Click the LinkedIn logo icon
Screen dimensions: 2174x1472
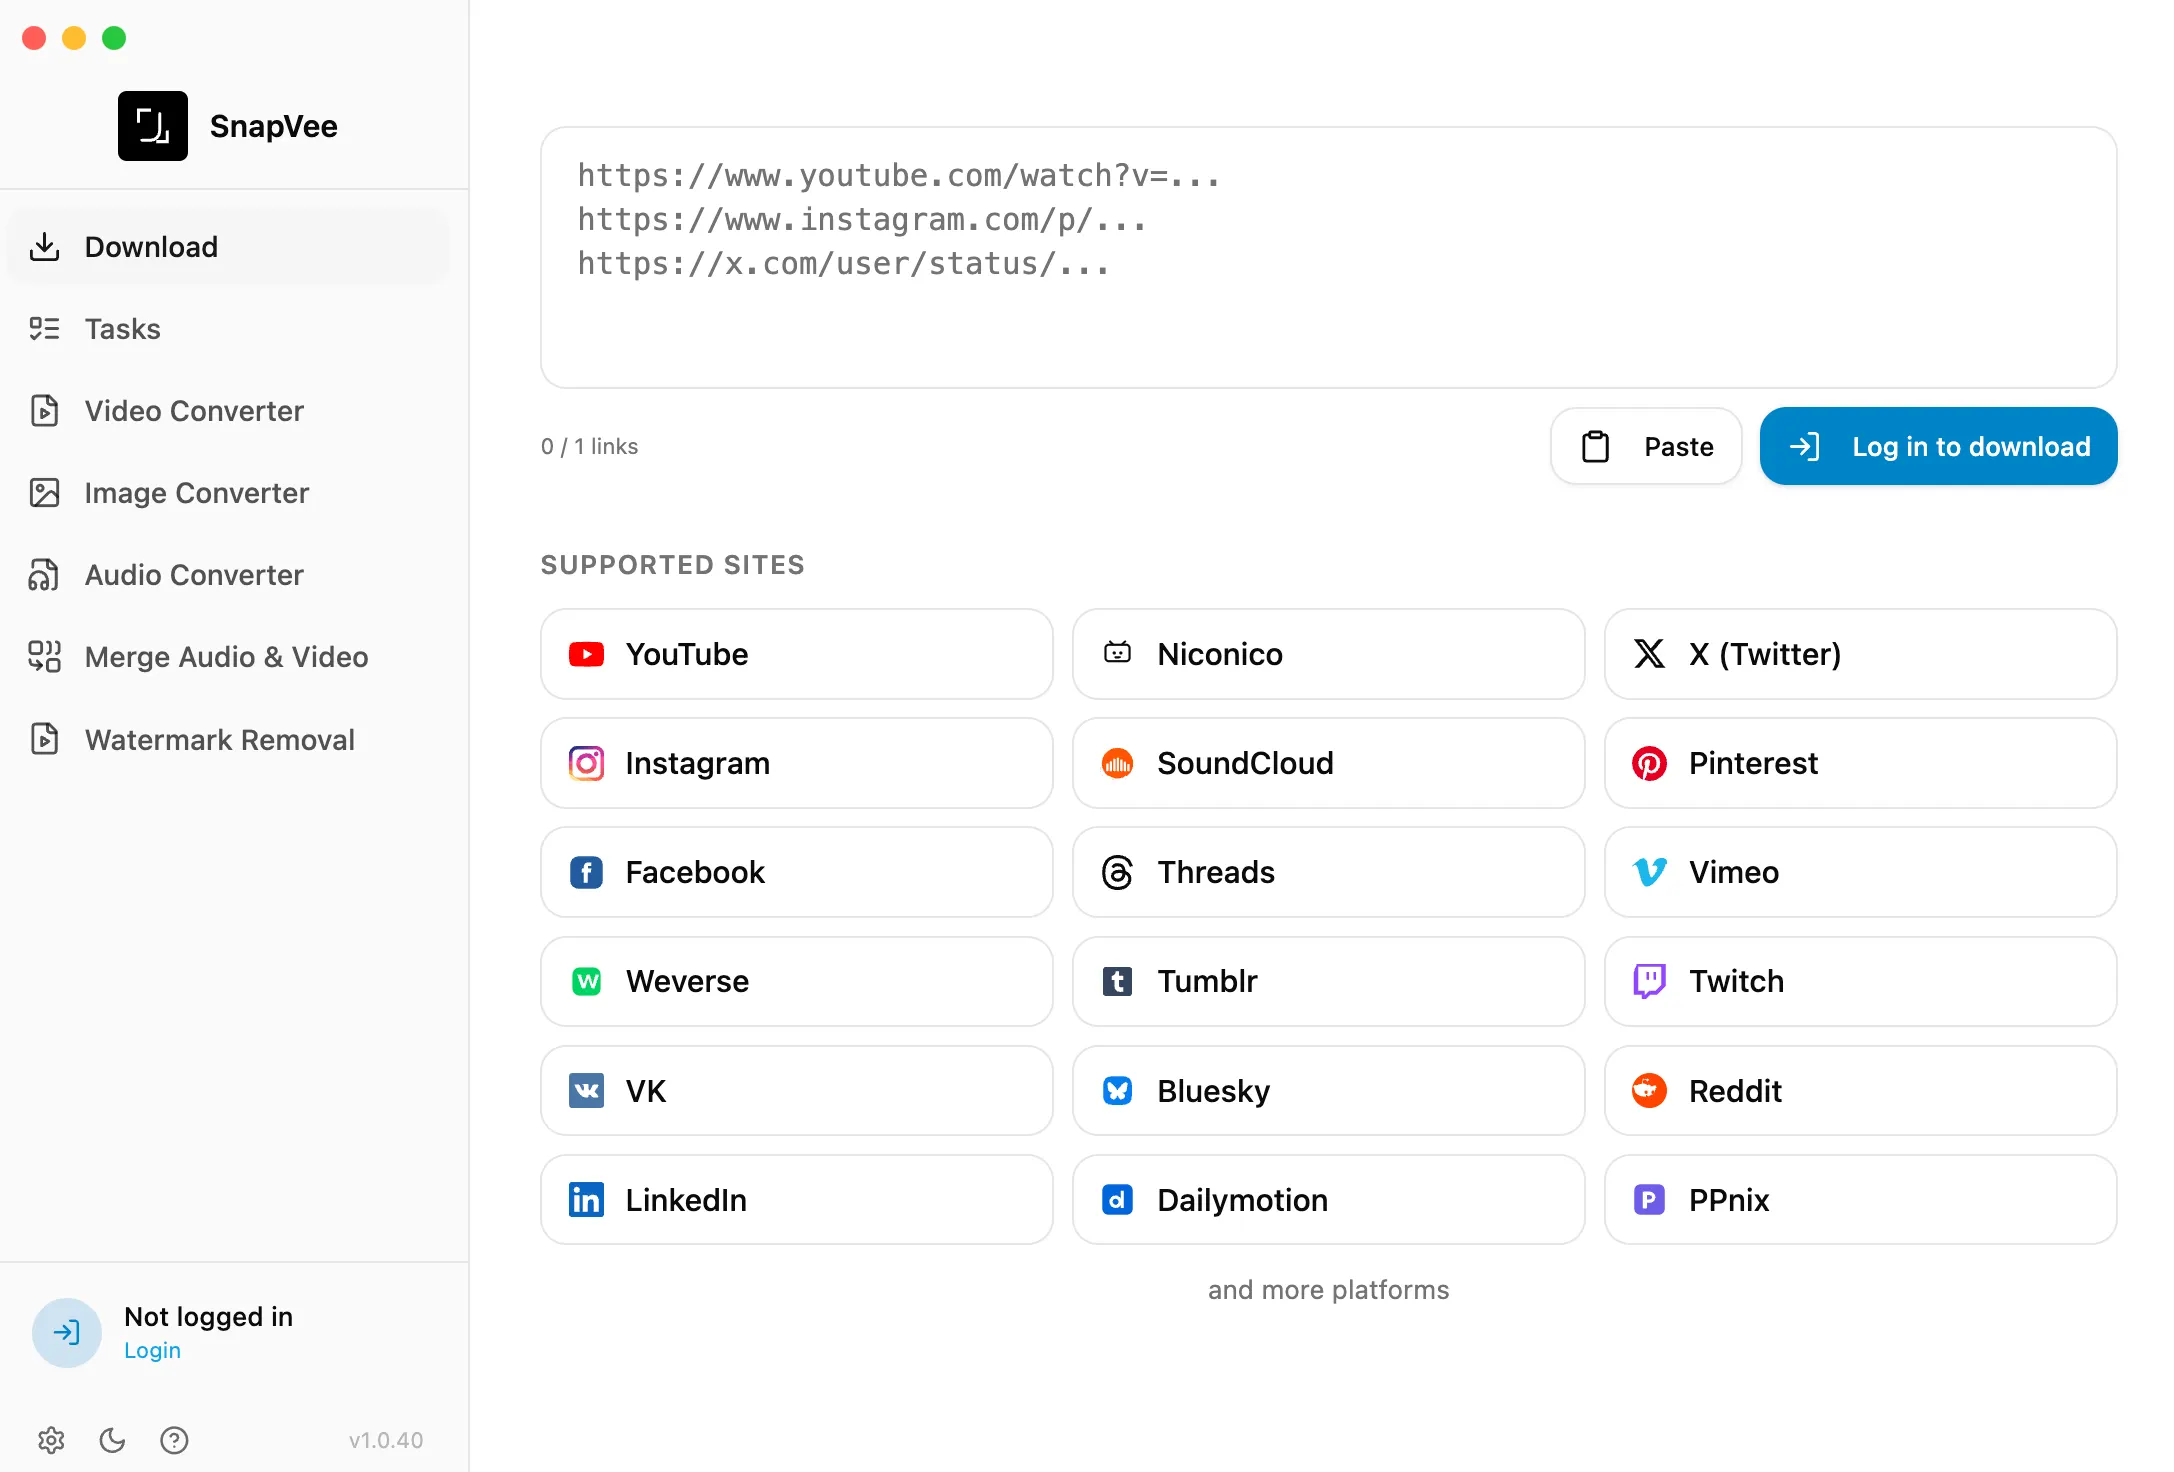586,1199
